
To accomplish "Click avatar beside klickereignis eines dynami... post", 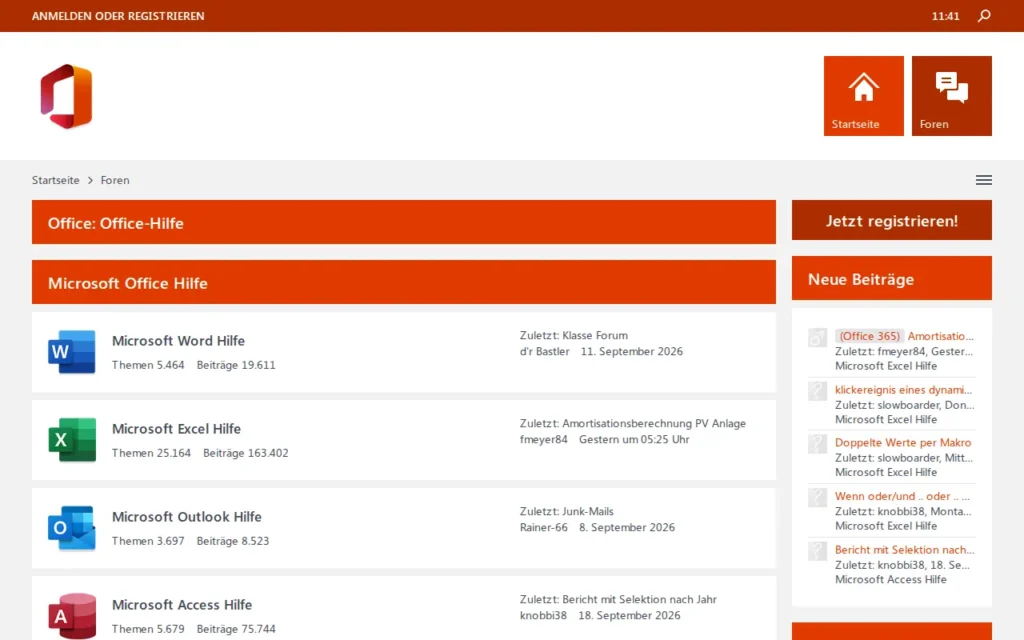I will [x=818, y=391].
